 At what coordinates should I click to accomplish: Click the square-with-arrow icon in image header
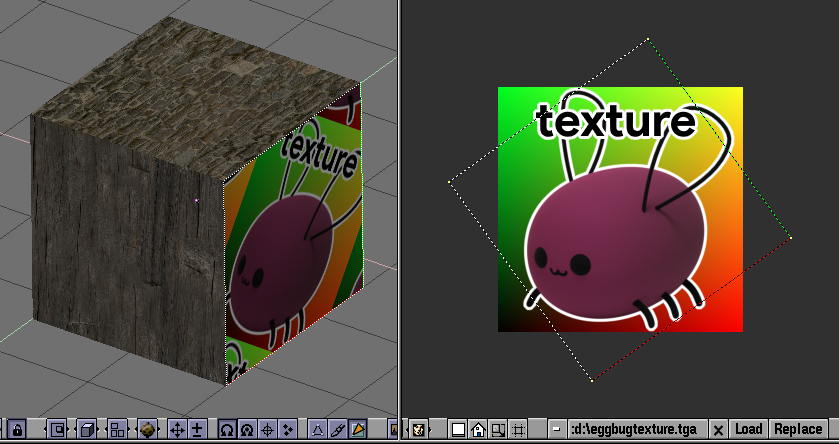point(498,429)
